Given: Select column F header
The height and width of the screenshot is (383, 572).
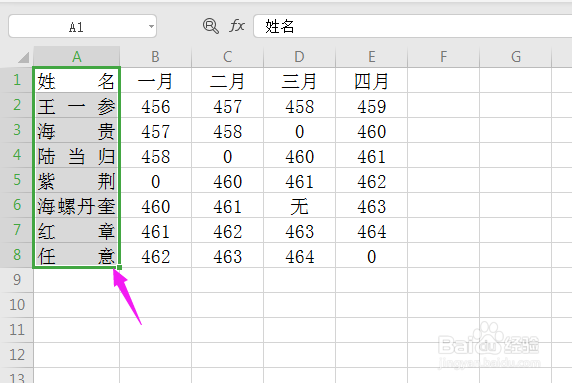Looking at the screenshot, I should tap(443, 57).
